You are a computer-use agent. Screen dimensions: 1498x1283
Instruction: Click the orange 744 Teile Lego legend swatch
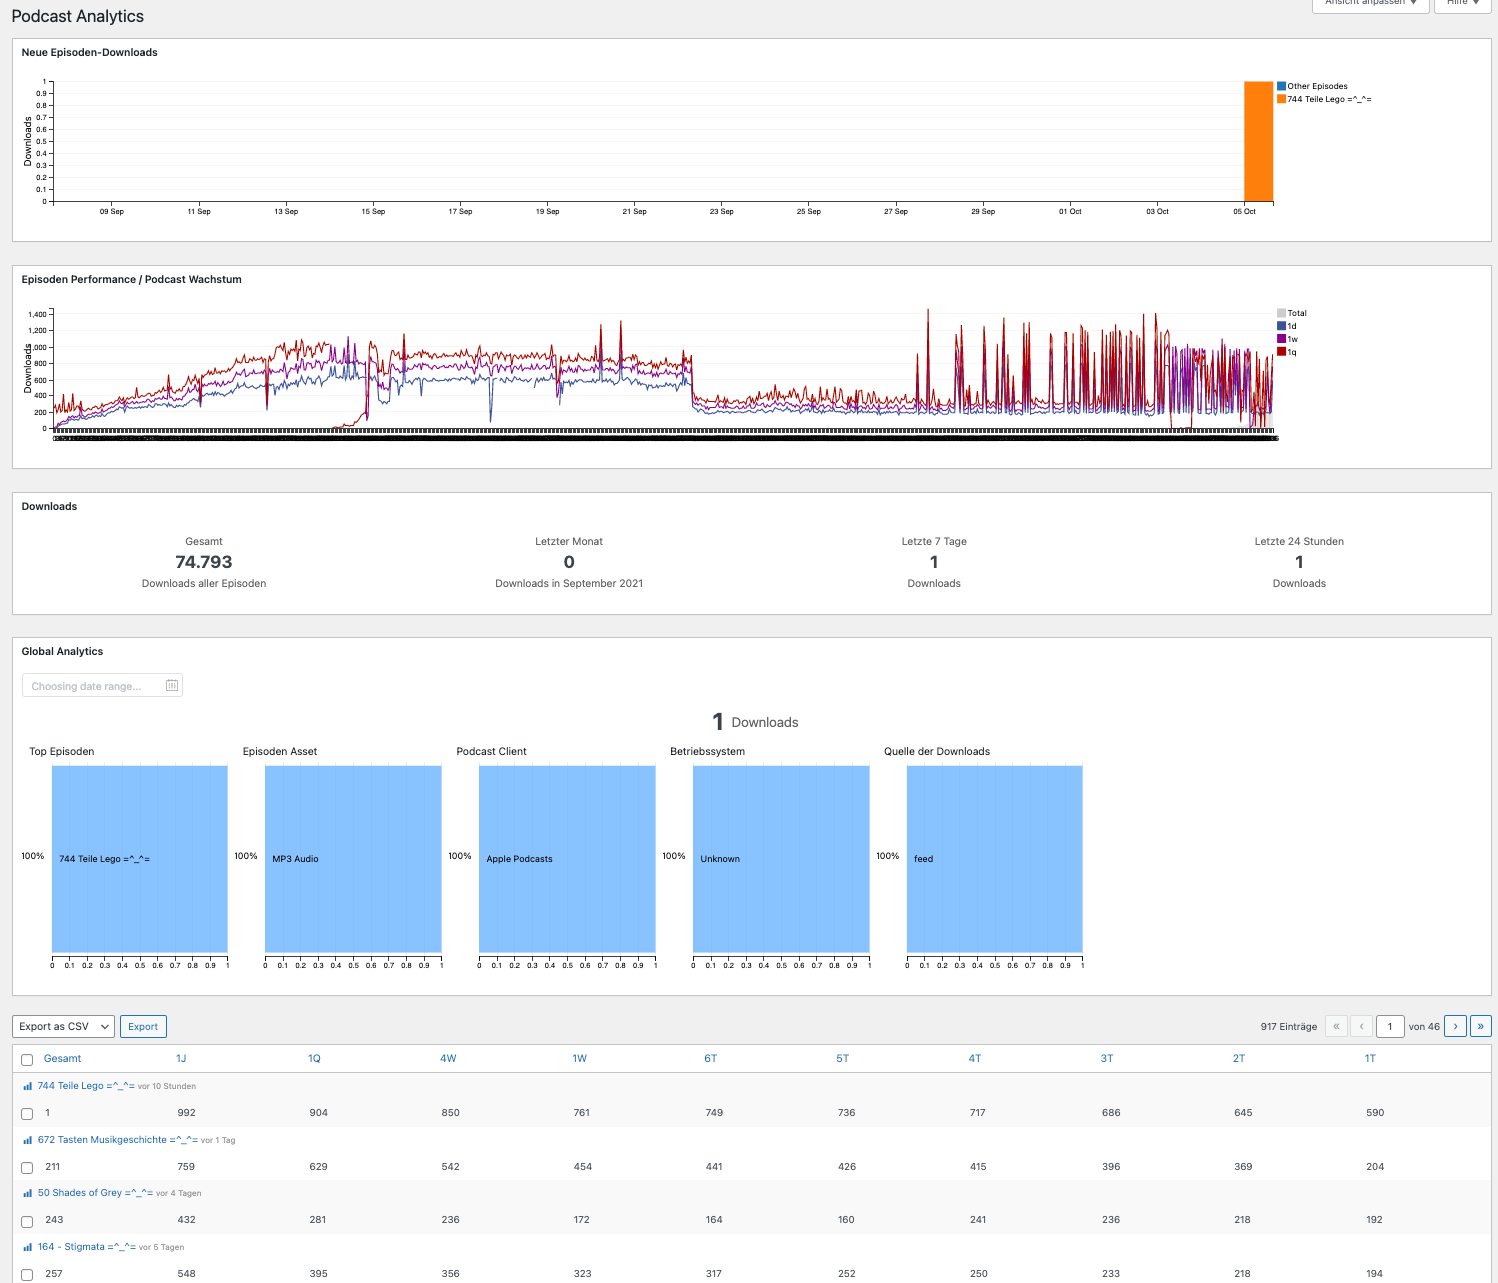pyautogui.click(x=1282, y=99)
